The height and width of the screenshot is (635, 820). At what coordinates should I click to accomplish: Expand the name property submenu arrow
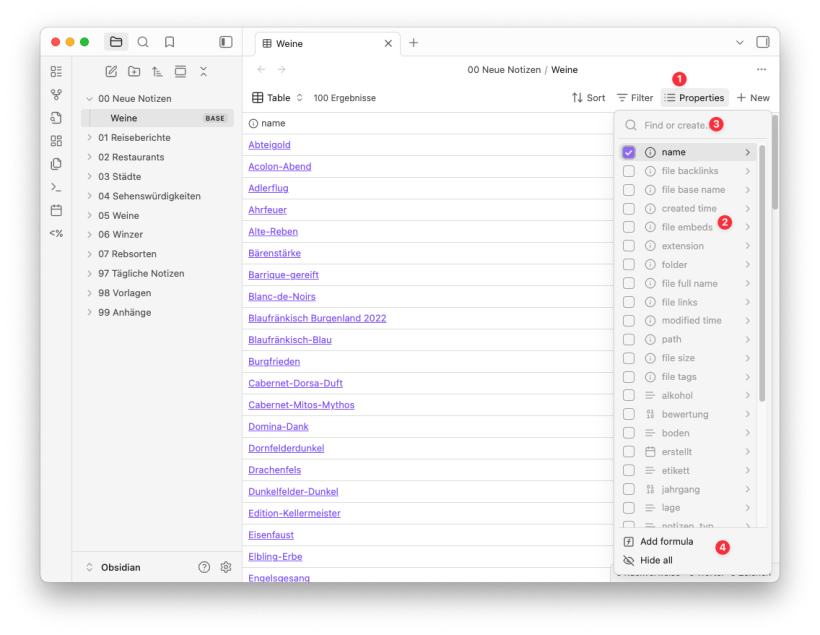(x=747, y=152)
